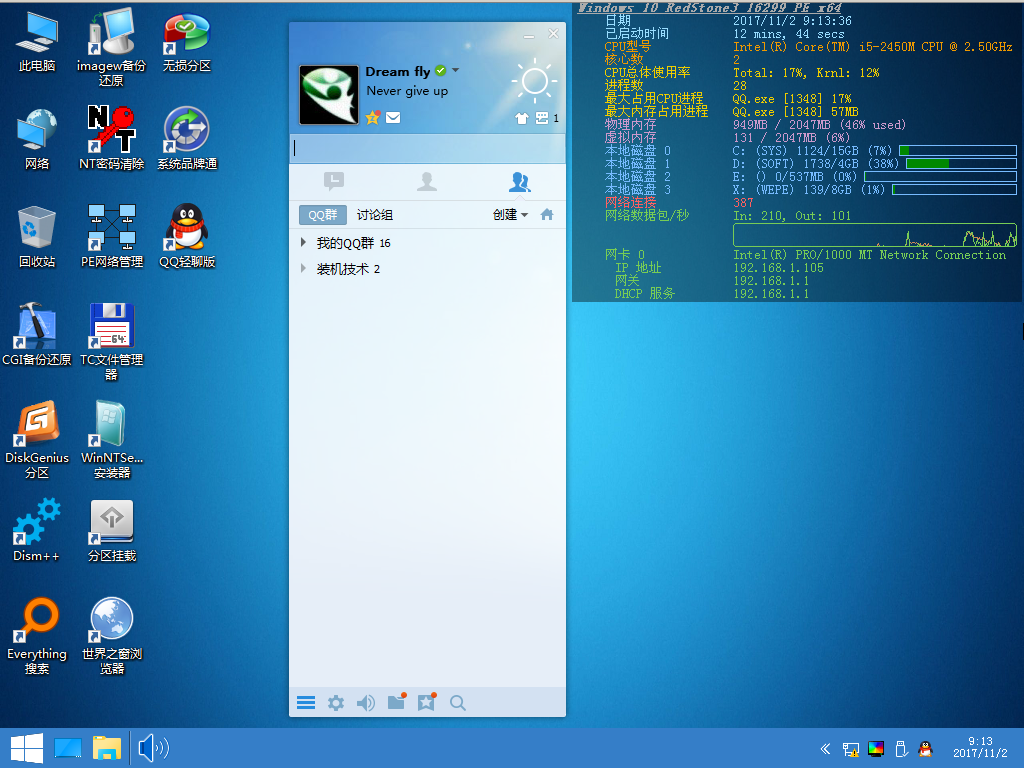Open the mail envelope icon under the profile
1024x768 pixels.
pyautogui.click(x=393, y=118)
